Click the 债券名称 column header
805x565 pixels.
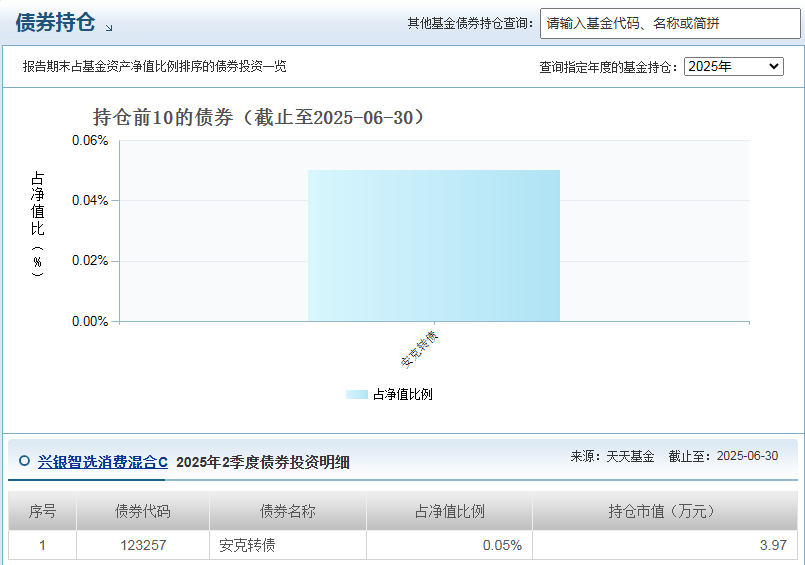coord(288,511)
